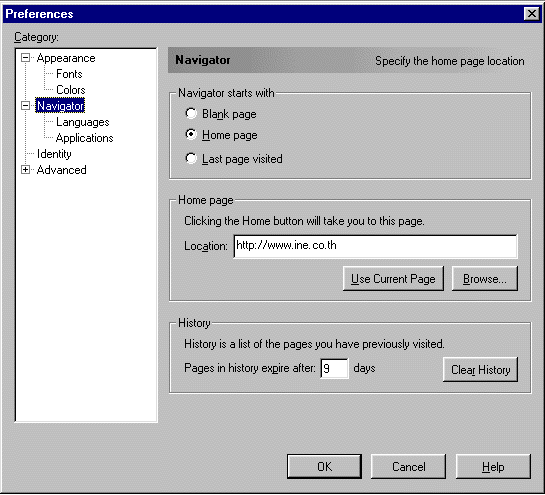The image size is (545, 495).
Task: Open the Colors category
Action: click(71, 90)
